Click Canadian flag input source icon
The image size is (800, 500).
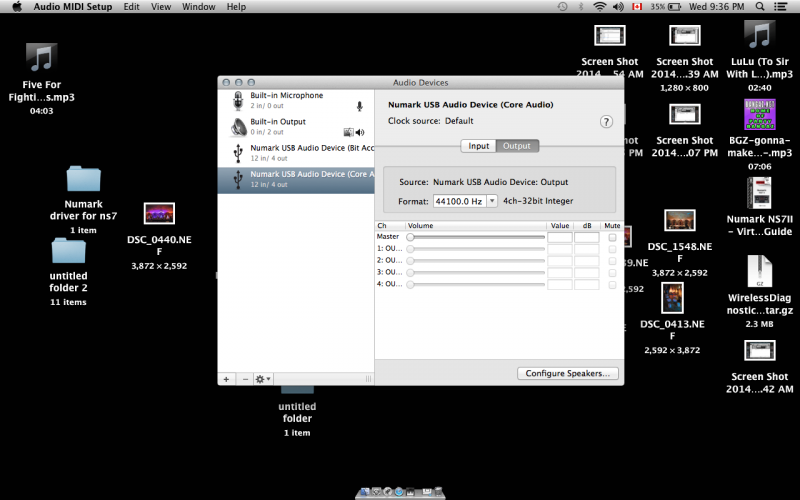coord(637,7)
